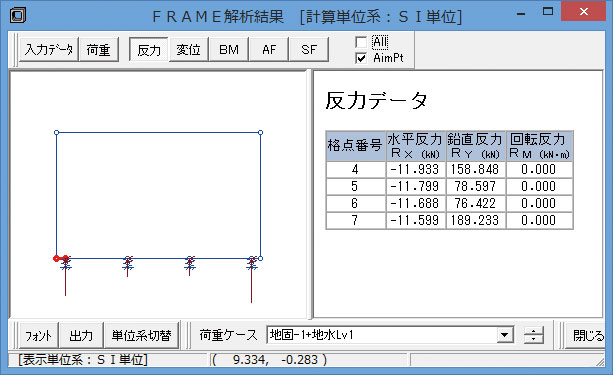Select the 反力 reaction force tab
The height and width of the screenshot is (375, 613).
pos(149,50)
